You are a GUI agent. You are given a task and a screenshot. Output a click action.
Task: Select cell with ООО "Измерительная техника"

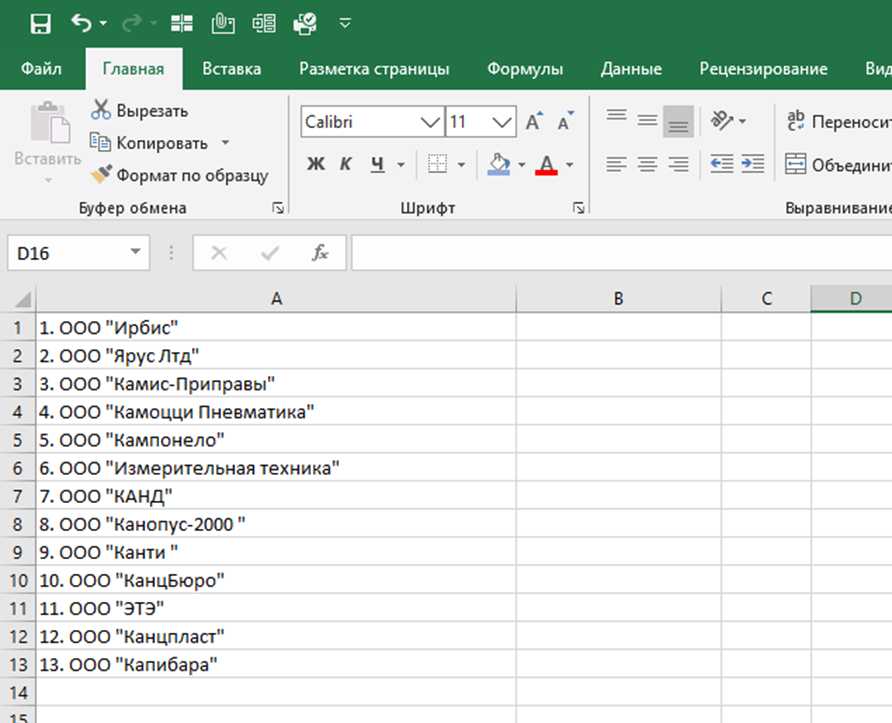[x=276, y=468]
